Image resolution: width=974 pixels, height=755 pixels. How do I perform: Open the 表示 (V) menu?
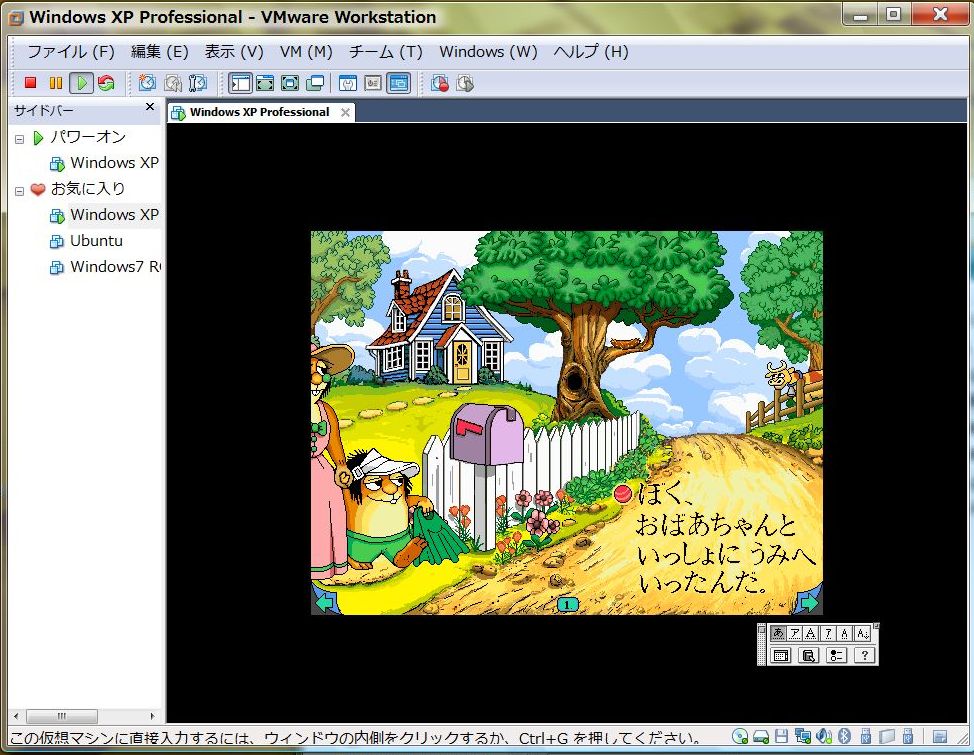(234, 52)
